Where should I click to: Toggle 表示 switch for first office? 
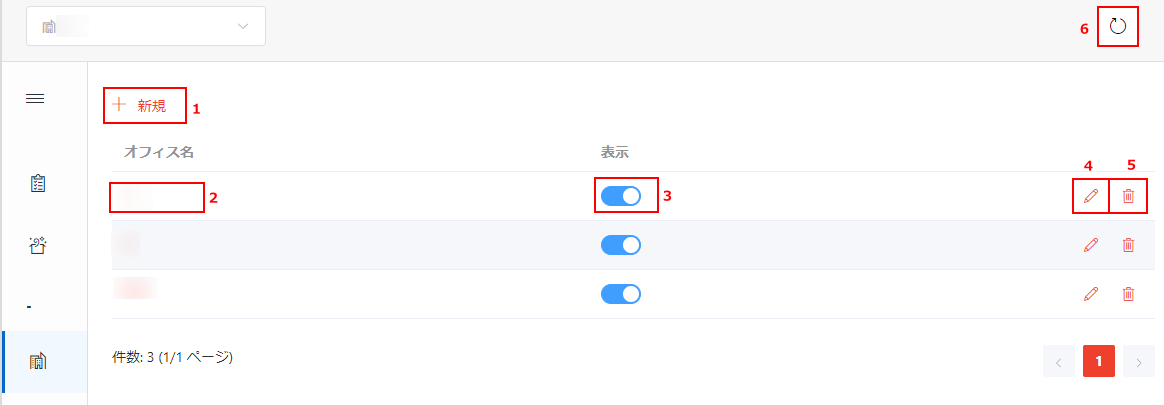point(621,196)
